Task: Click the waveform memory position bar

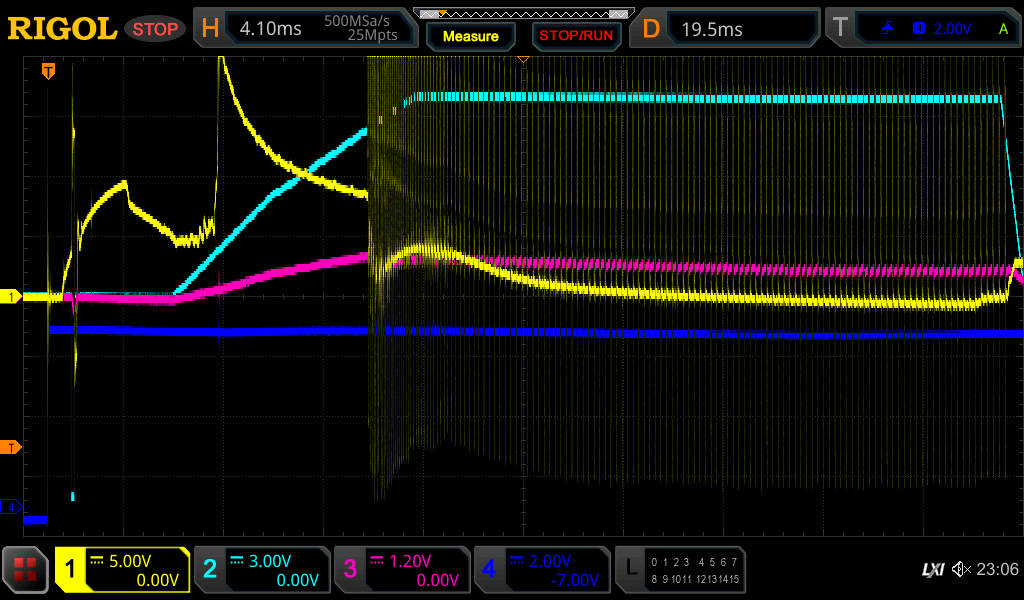Action: (x=523, y=14)
